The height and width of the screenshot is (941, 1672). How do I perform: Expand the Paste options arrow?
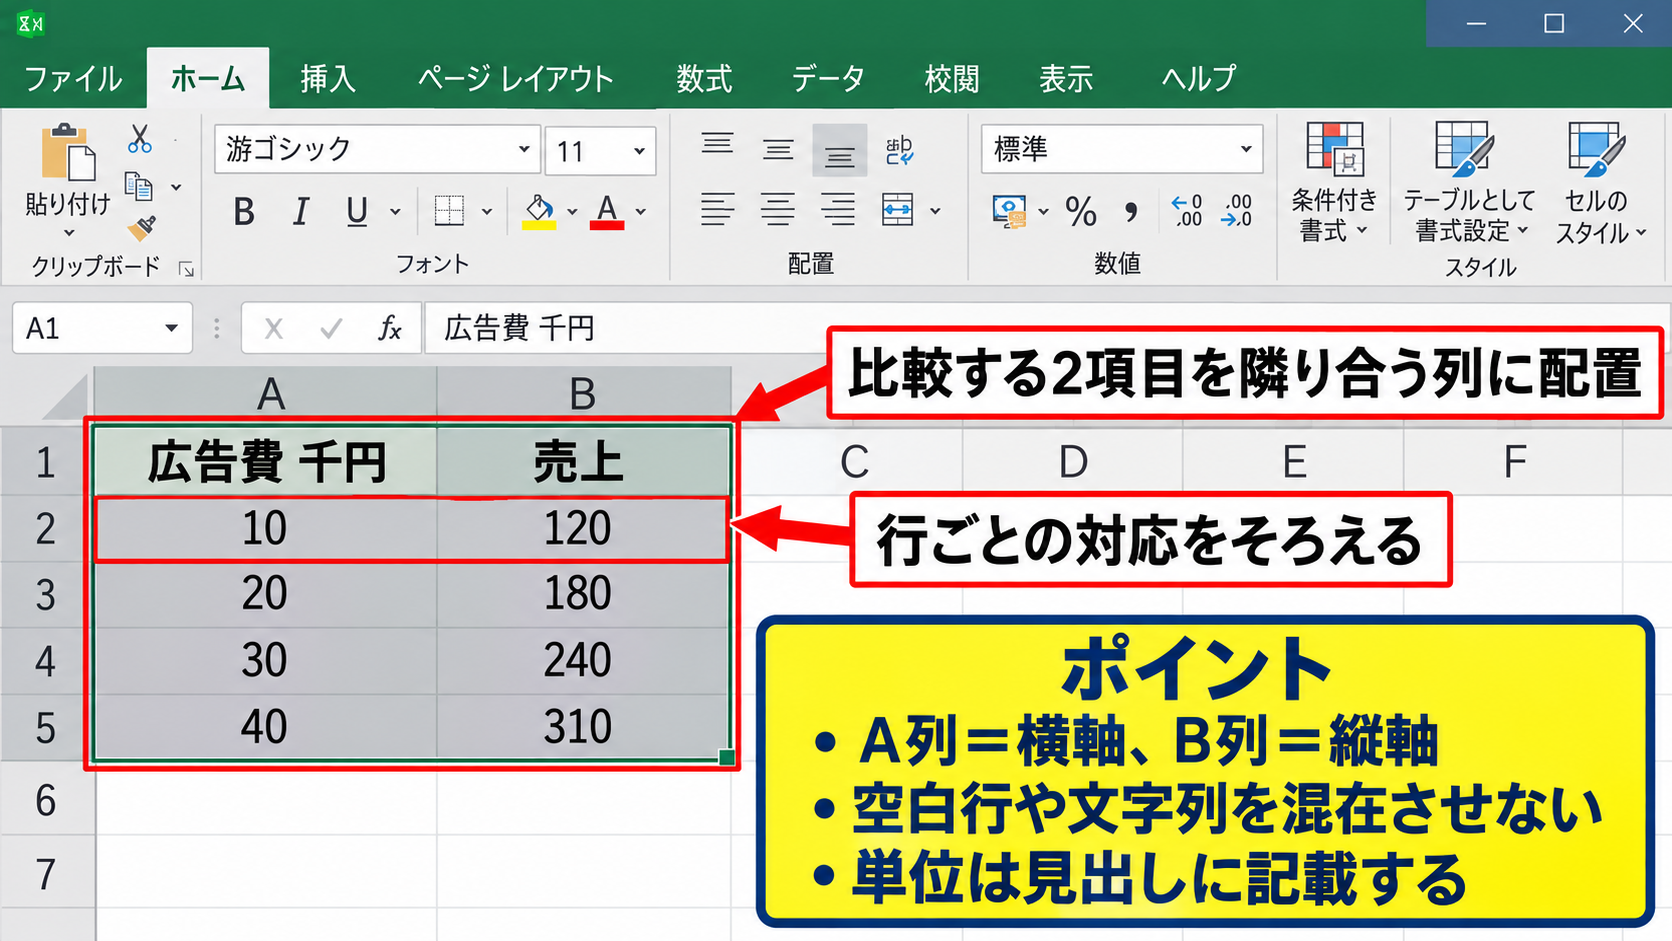tap(69, 234)
